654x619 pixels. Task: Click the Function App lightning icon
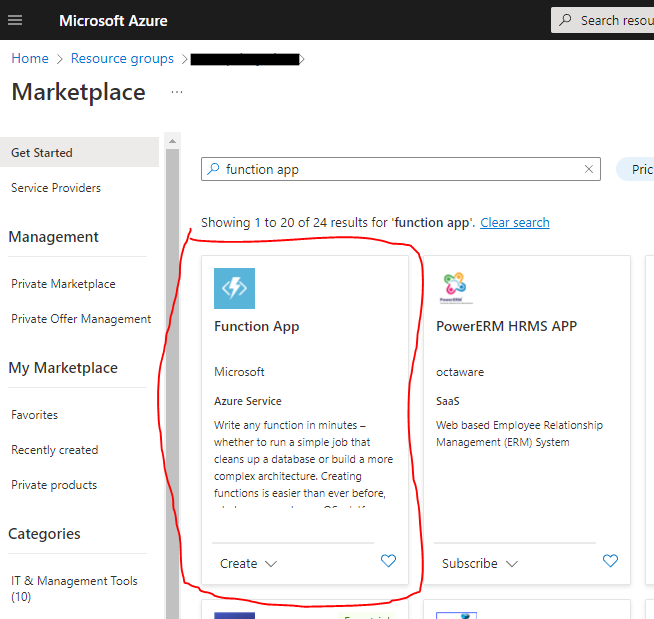point(234,288)
